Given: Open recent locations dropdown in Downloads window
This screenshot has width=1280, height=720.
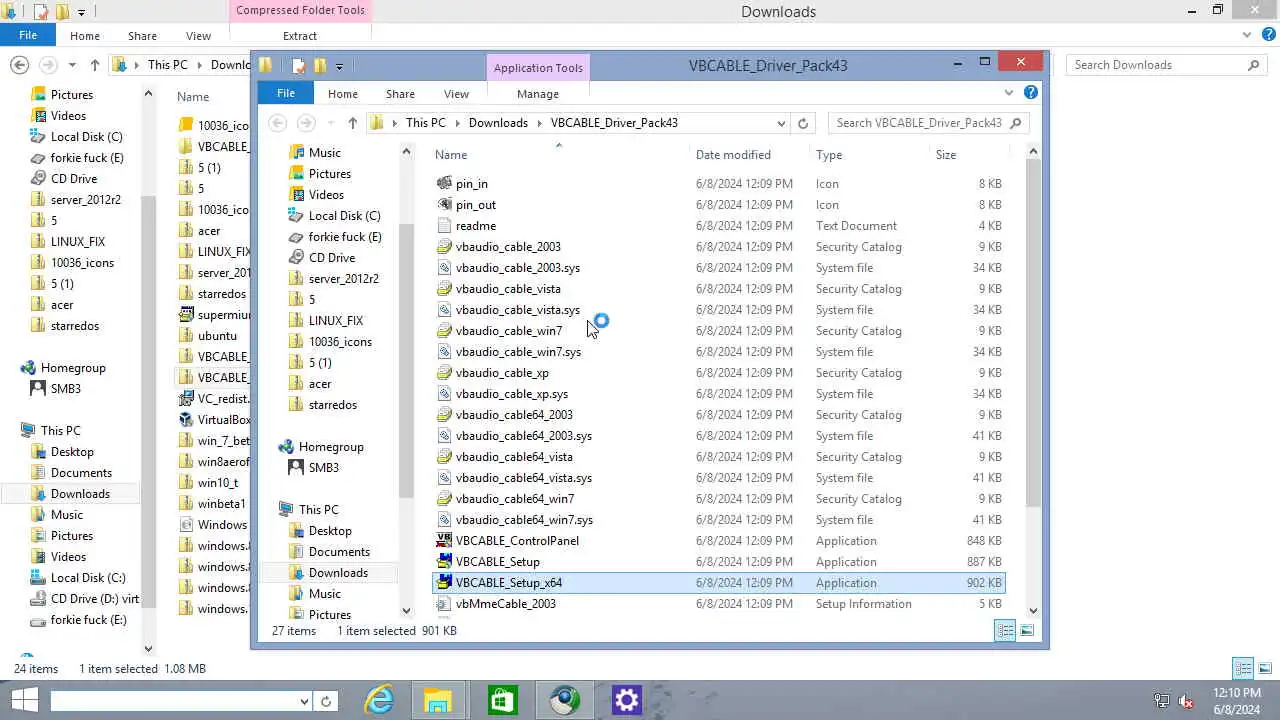Looking at the screenshot, I should coord(72,65).
